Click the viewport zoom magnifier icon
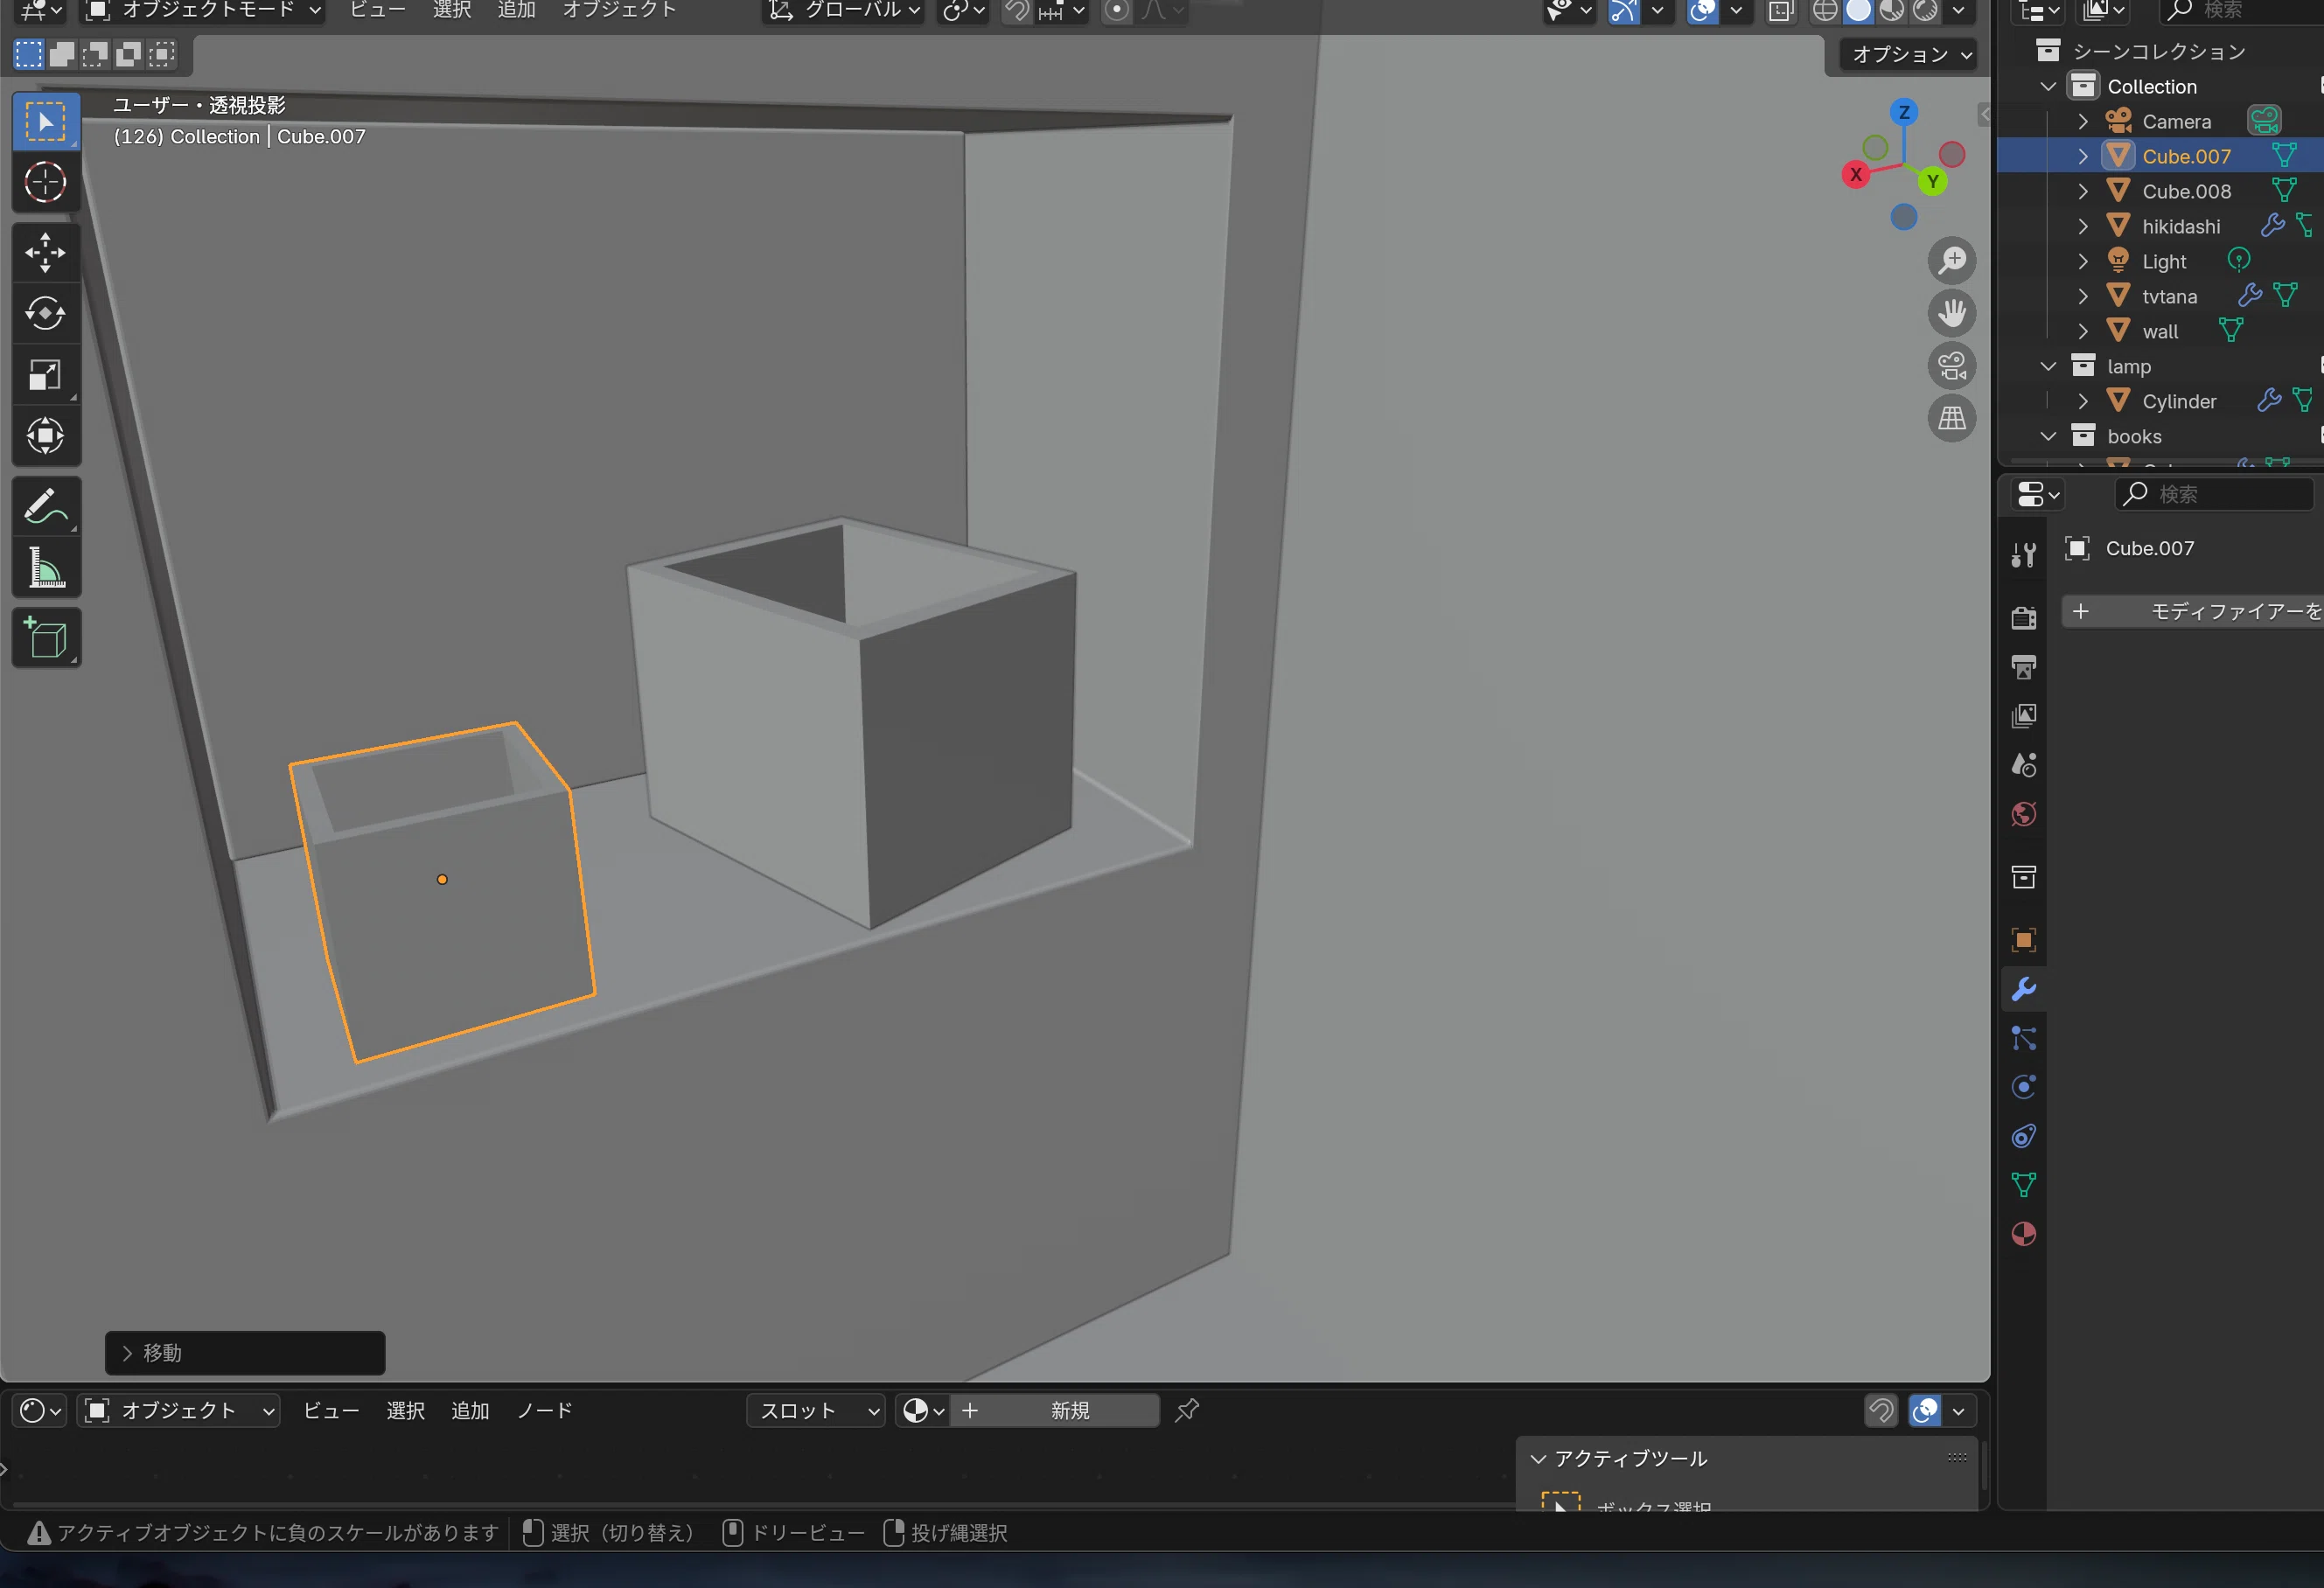This screenshot has width=2324, height=1588. (x=1951, y=261)
